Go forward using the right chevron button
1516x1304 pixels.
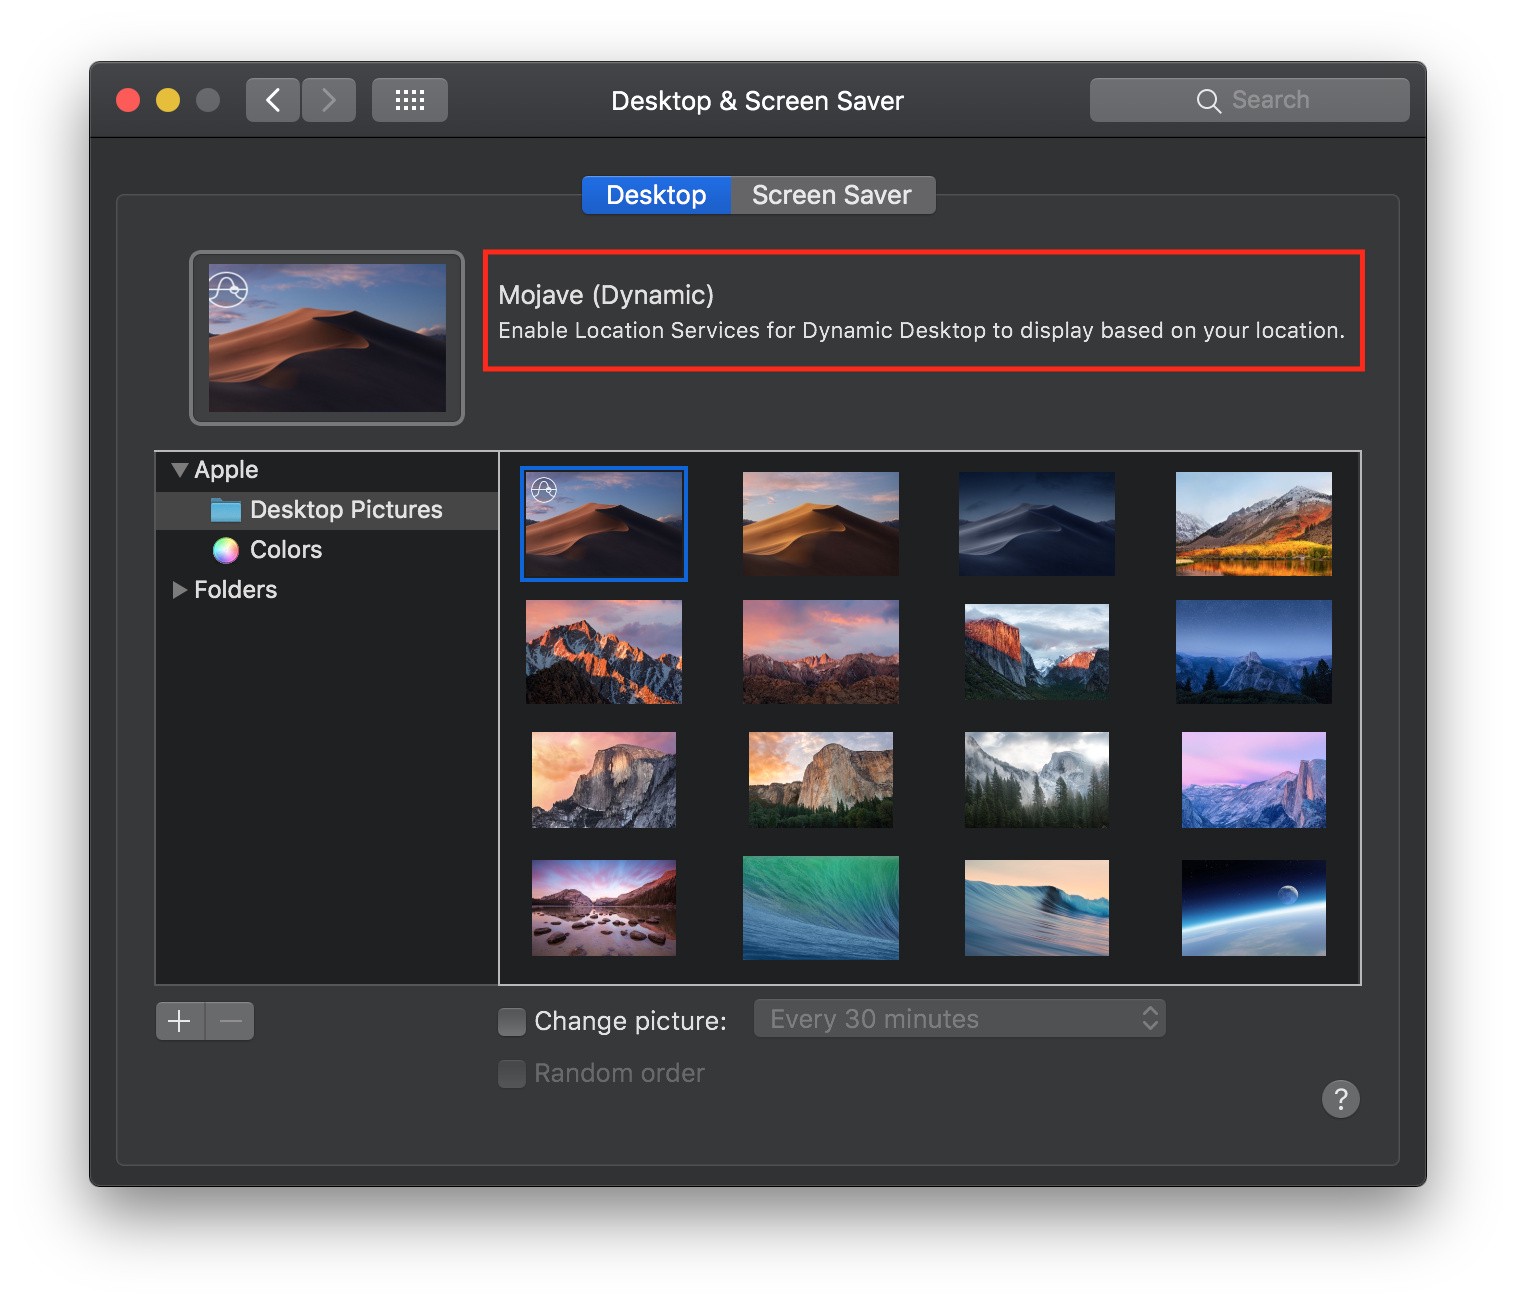(329, 100)
